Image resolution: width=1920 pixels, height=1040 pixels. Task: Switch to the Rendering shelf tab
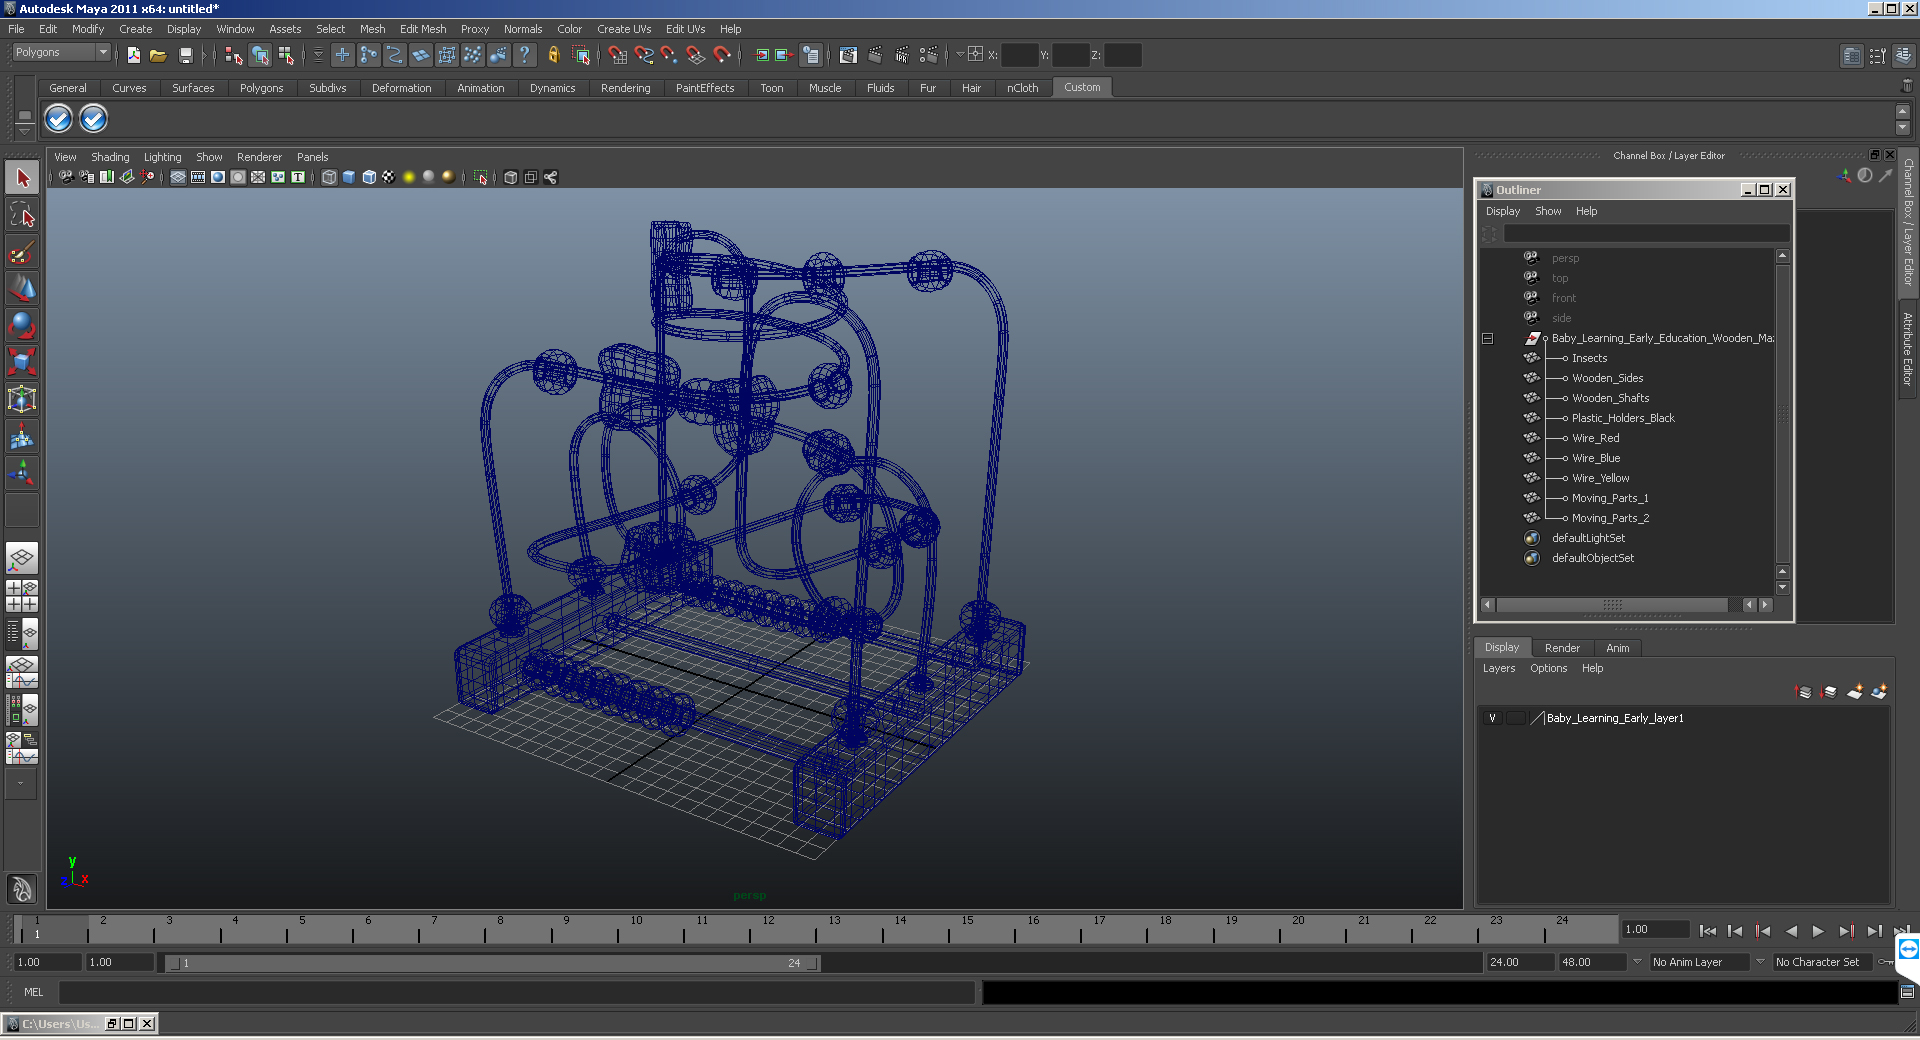coord(625,88)
